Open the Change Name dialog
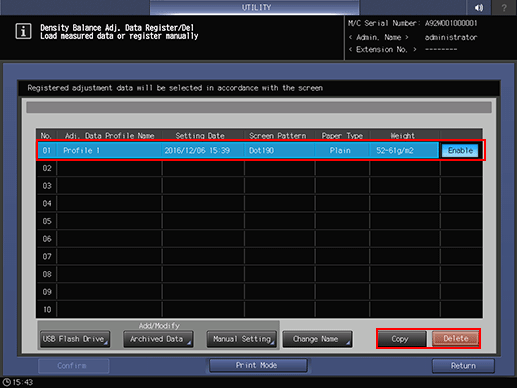This screenshot has width=517, height=388. 317,339
